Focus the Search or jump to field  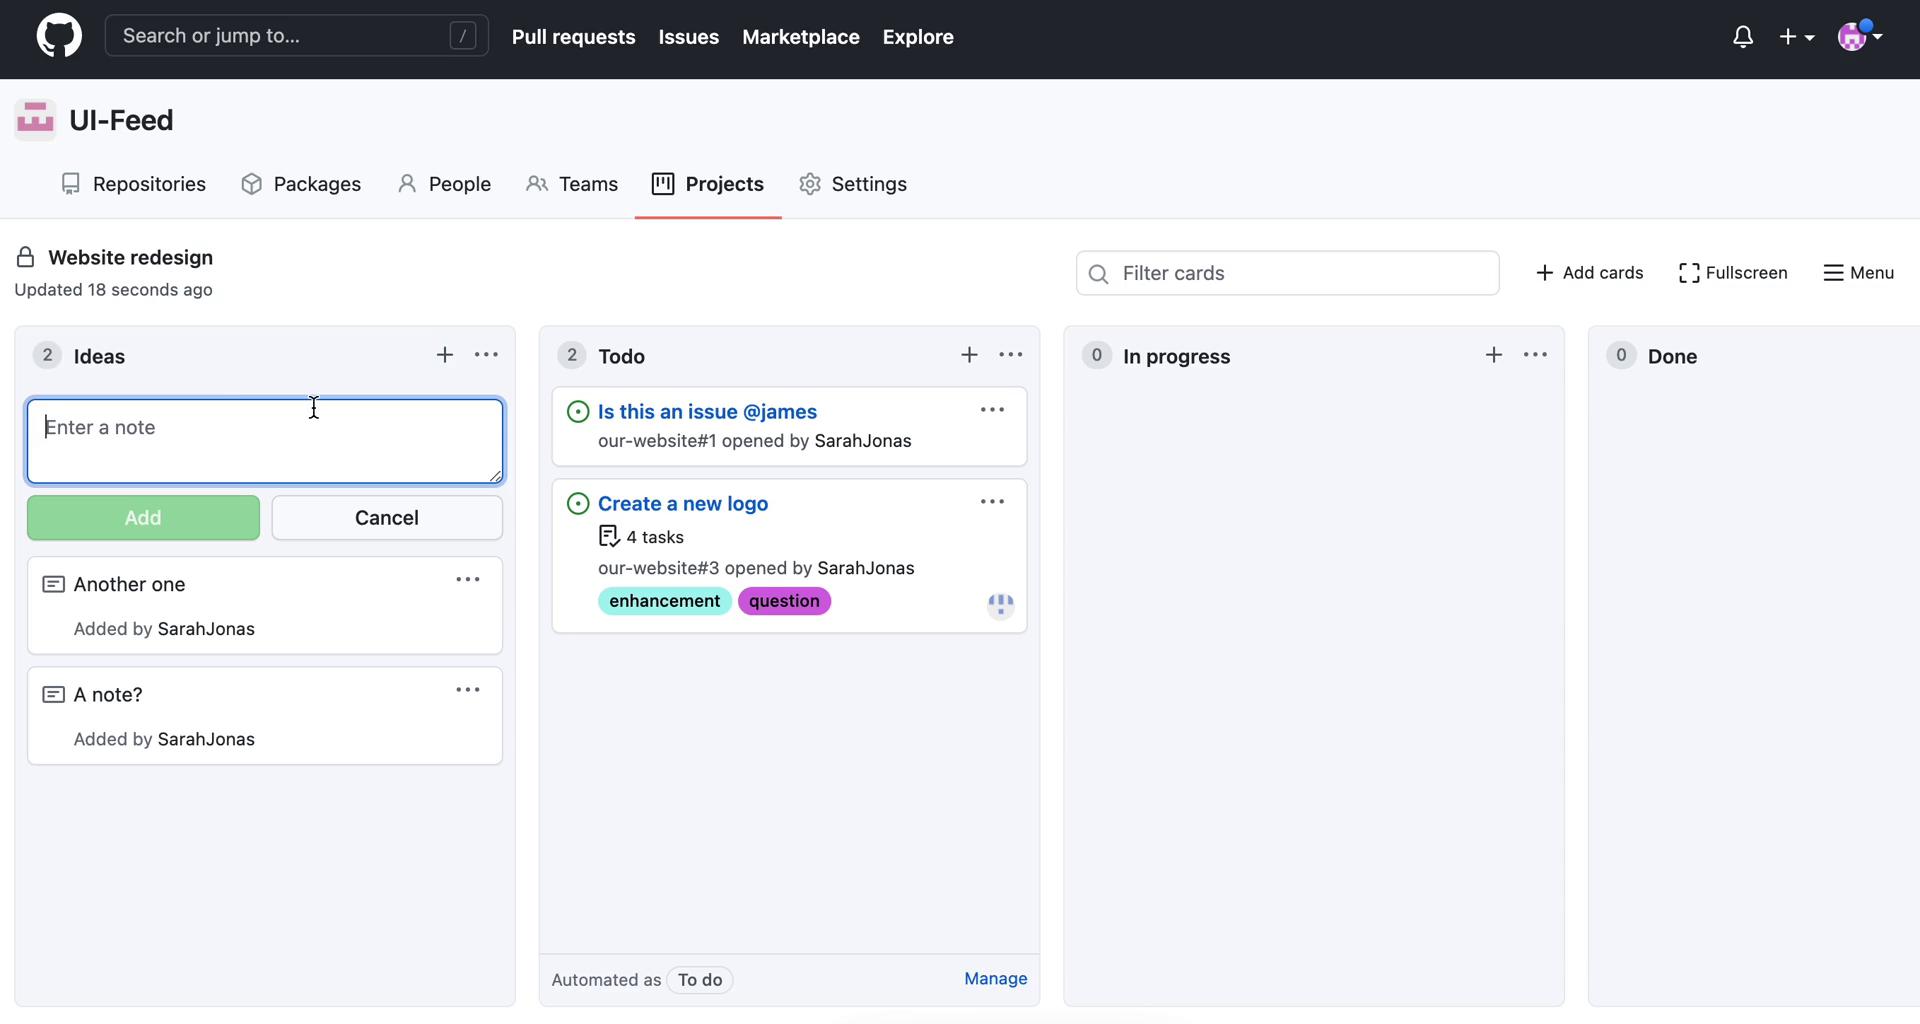297,36
